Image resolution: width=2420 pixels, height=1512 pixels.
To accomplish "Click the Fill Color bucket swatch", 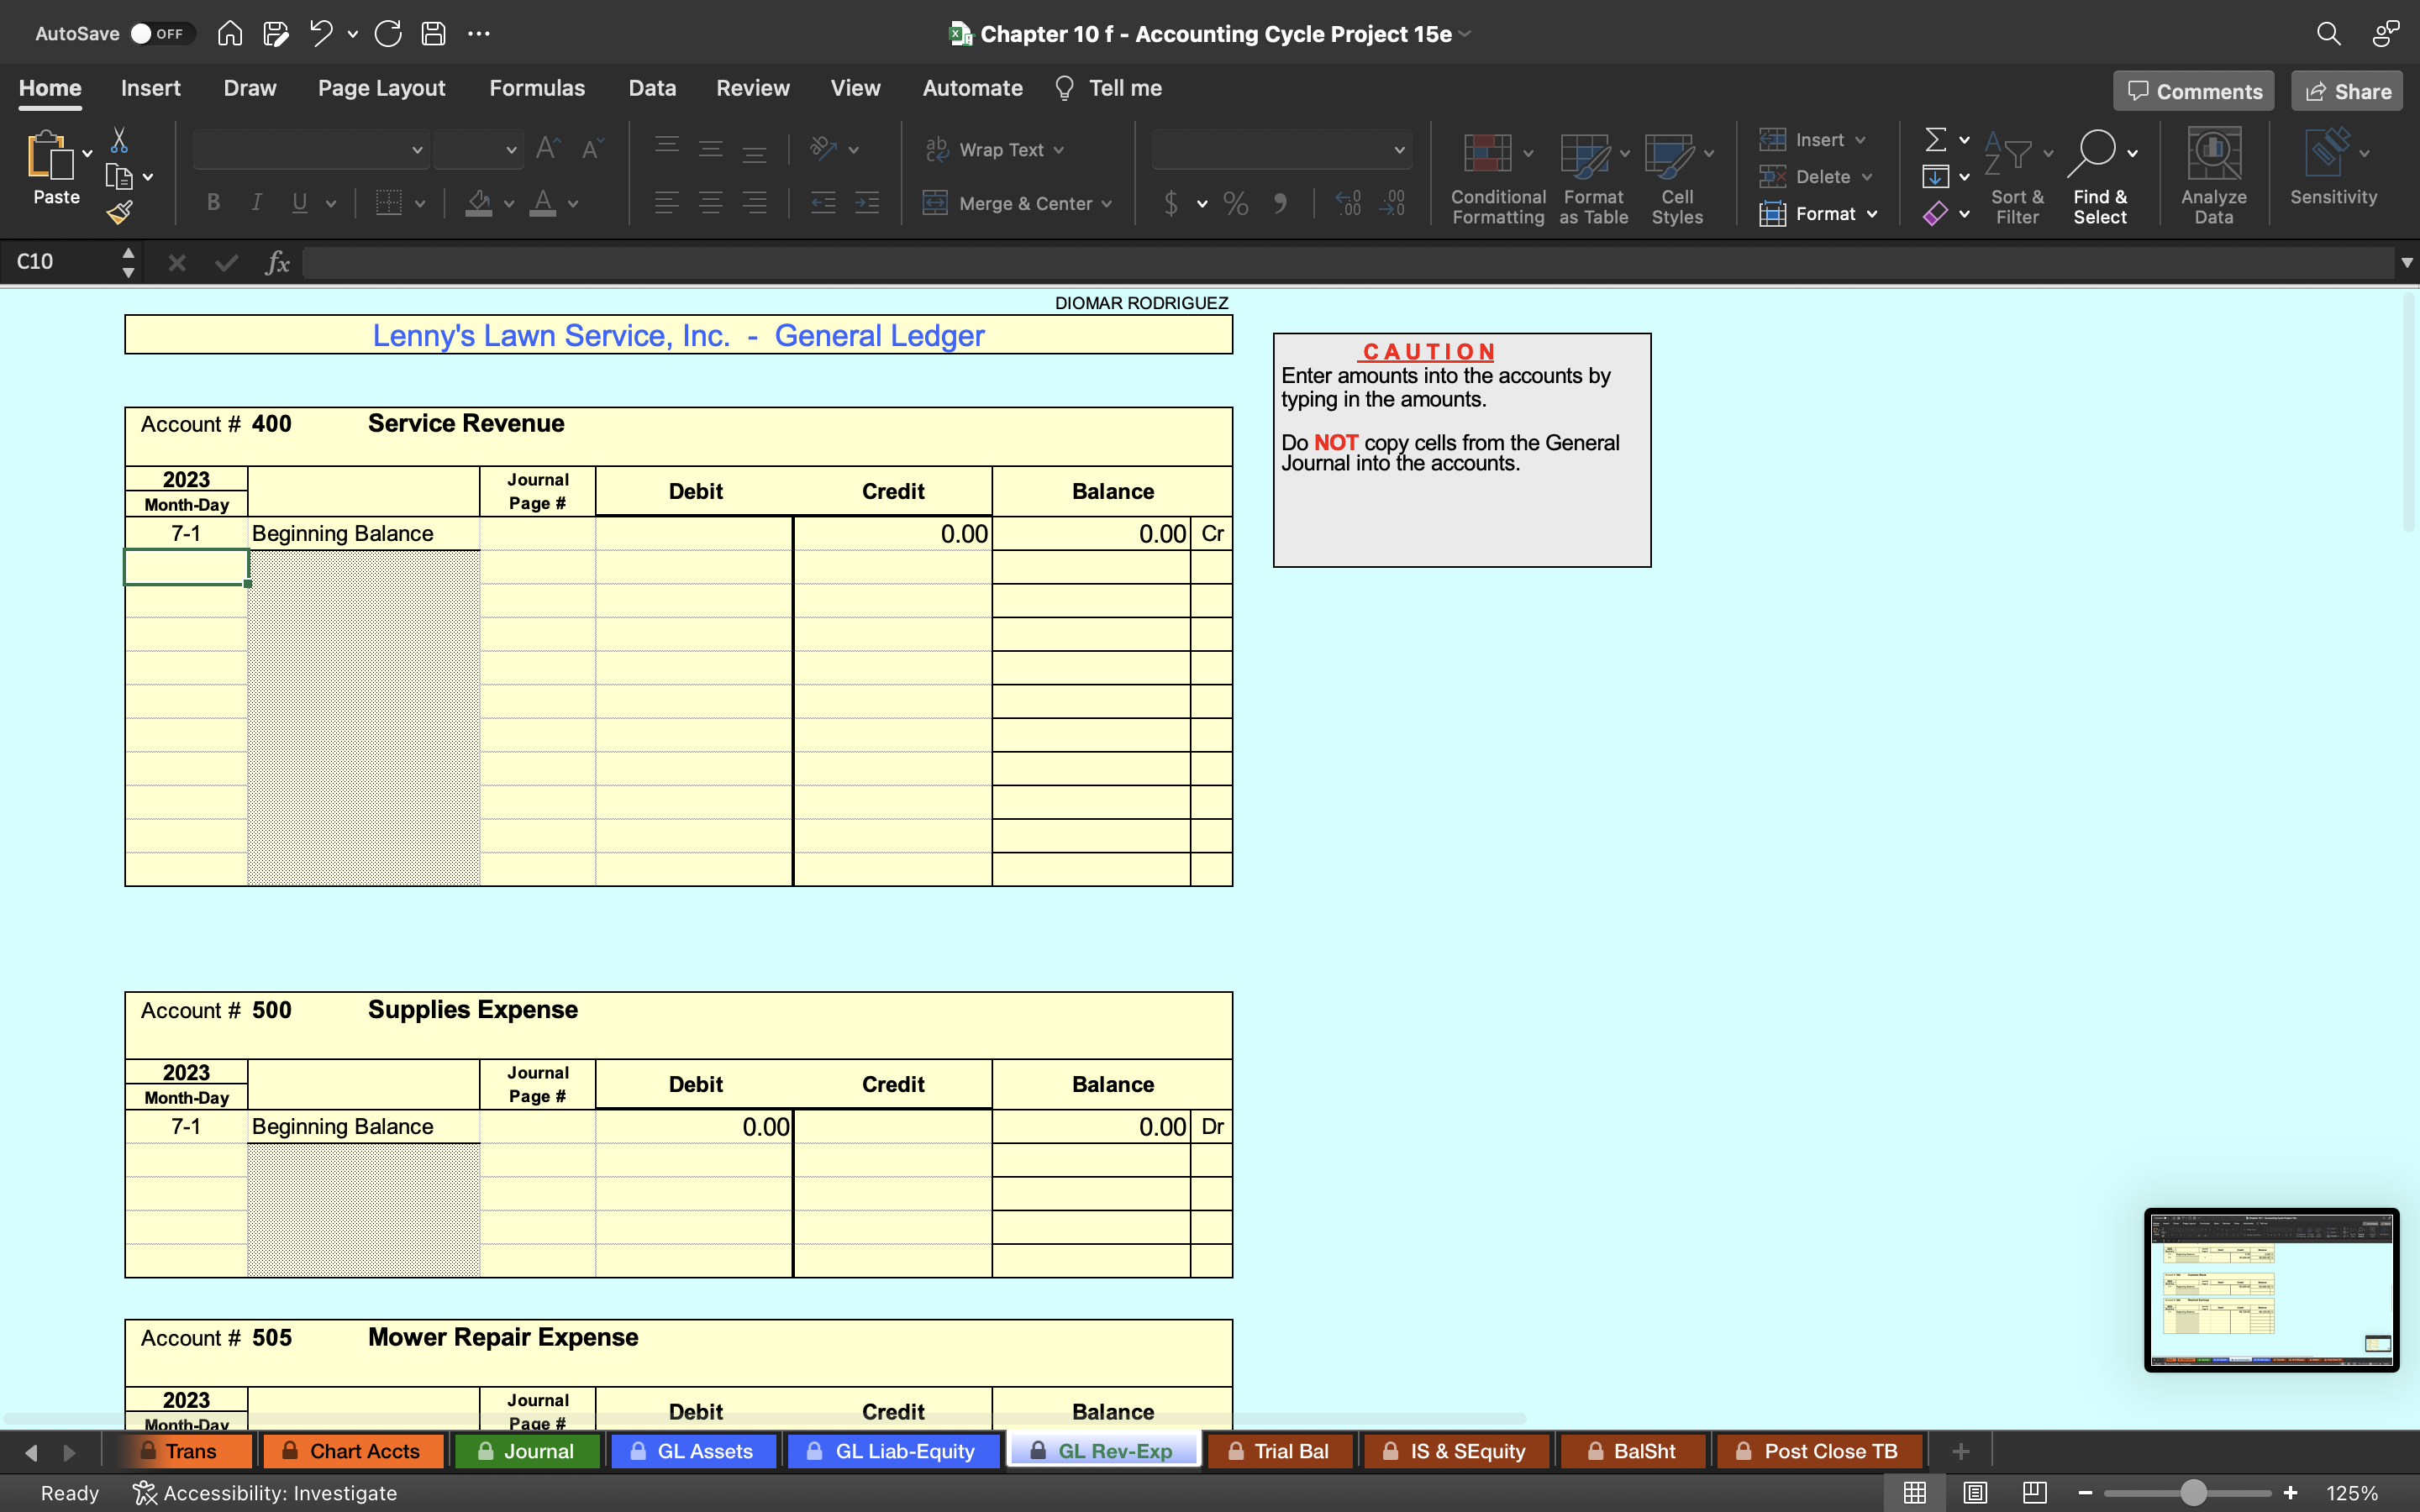I will point(479,203).
